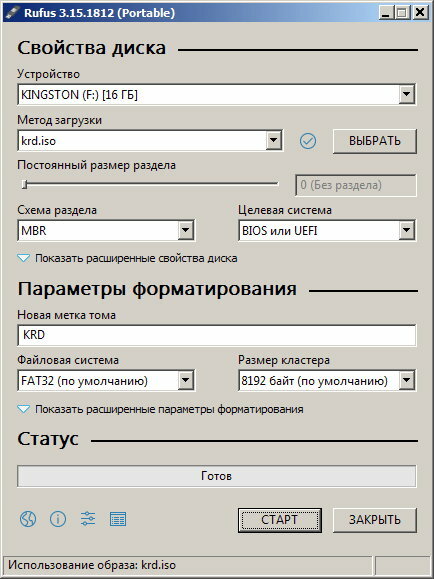The width and height of the screenshot is (434, 579).
Task: Click the ВЫБРАТЬ button
Action: click(375, 141)
